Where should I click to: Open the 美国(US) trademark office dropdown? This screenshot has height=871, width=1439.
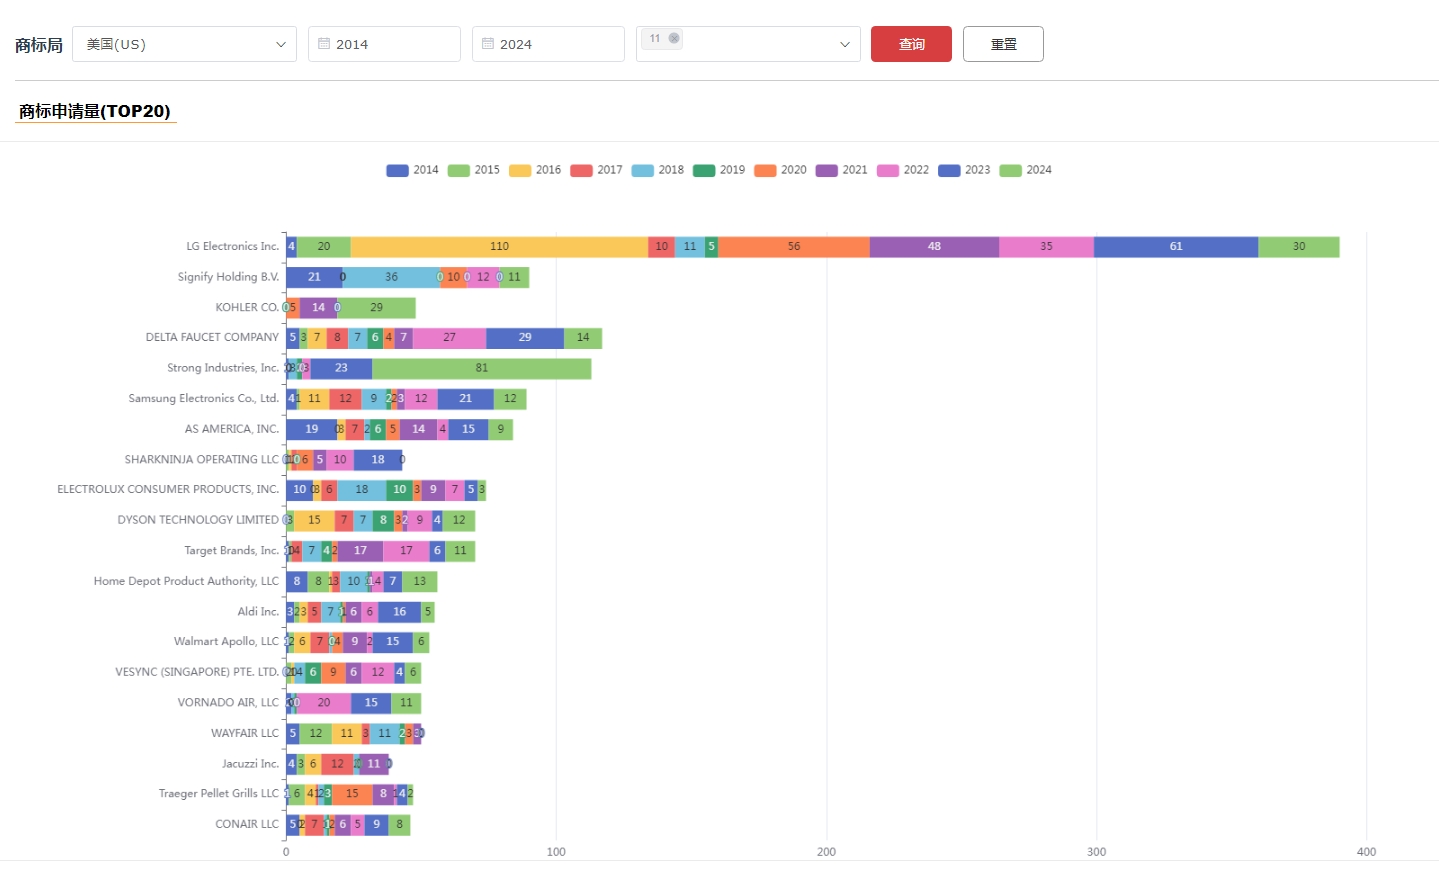[x=184, y=44]
